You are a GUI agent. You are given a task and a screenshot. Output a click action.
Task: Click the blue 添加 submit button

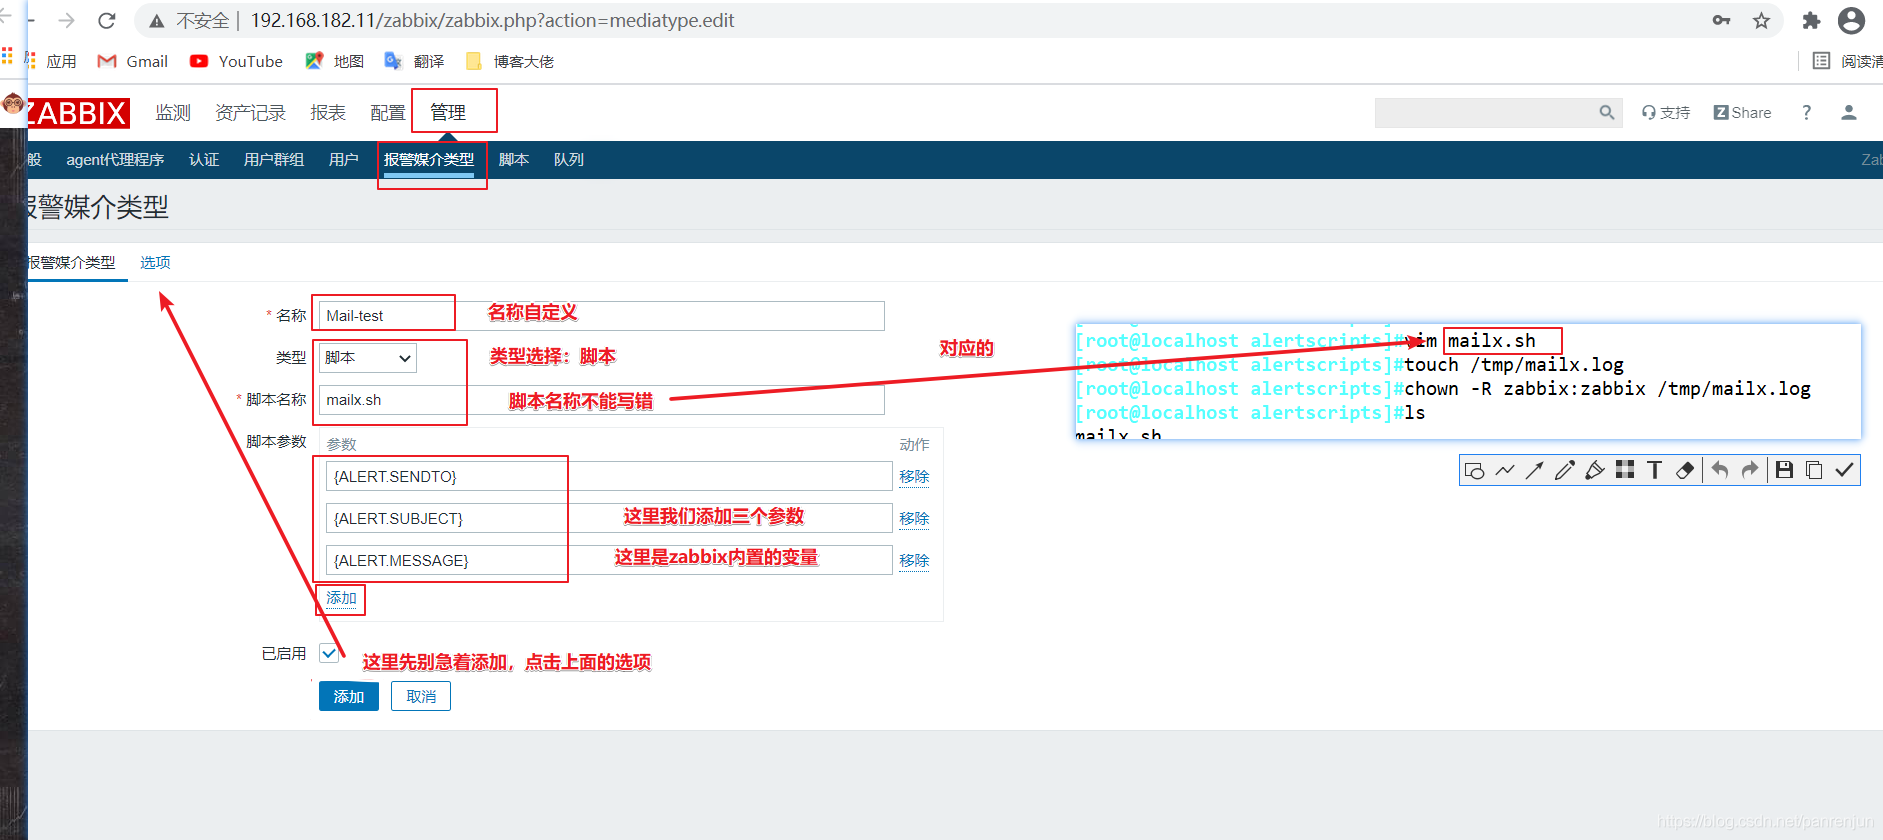pyautogui.click(x=349, y=696)
